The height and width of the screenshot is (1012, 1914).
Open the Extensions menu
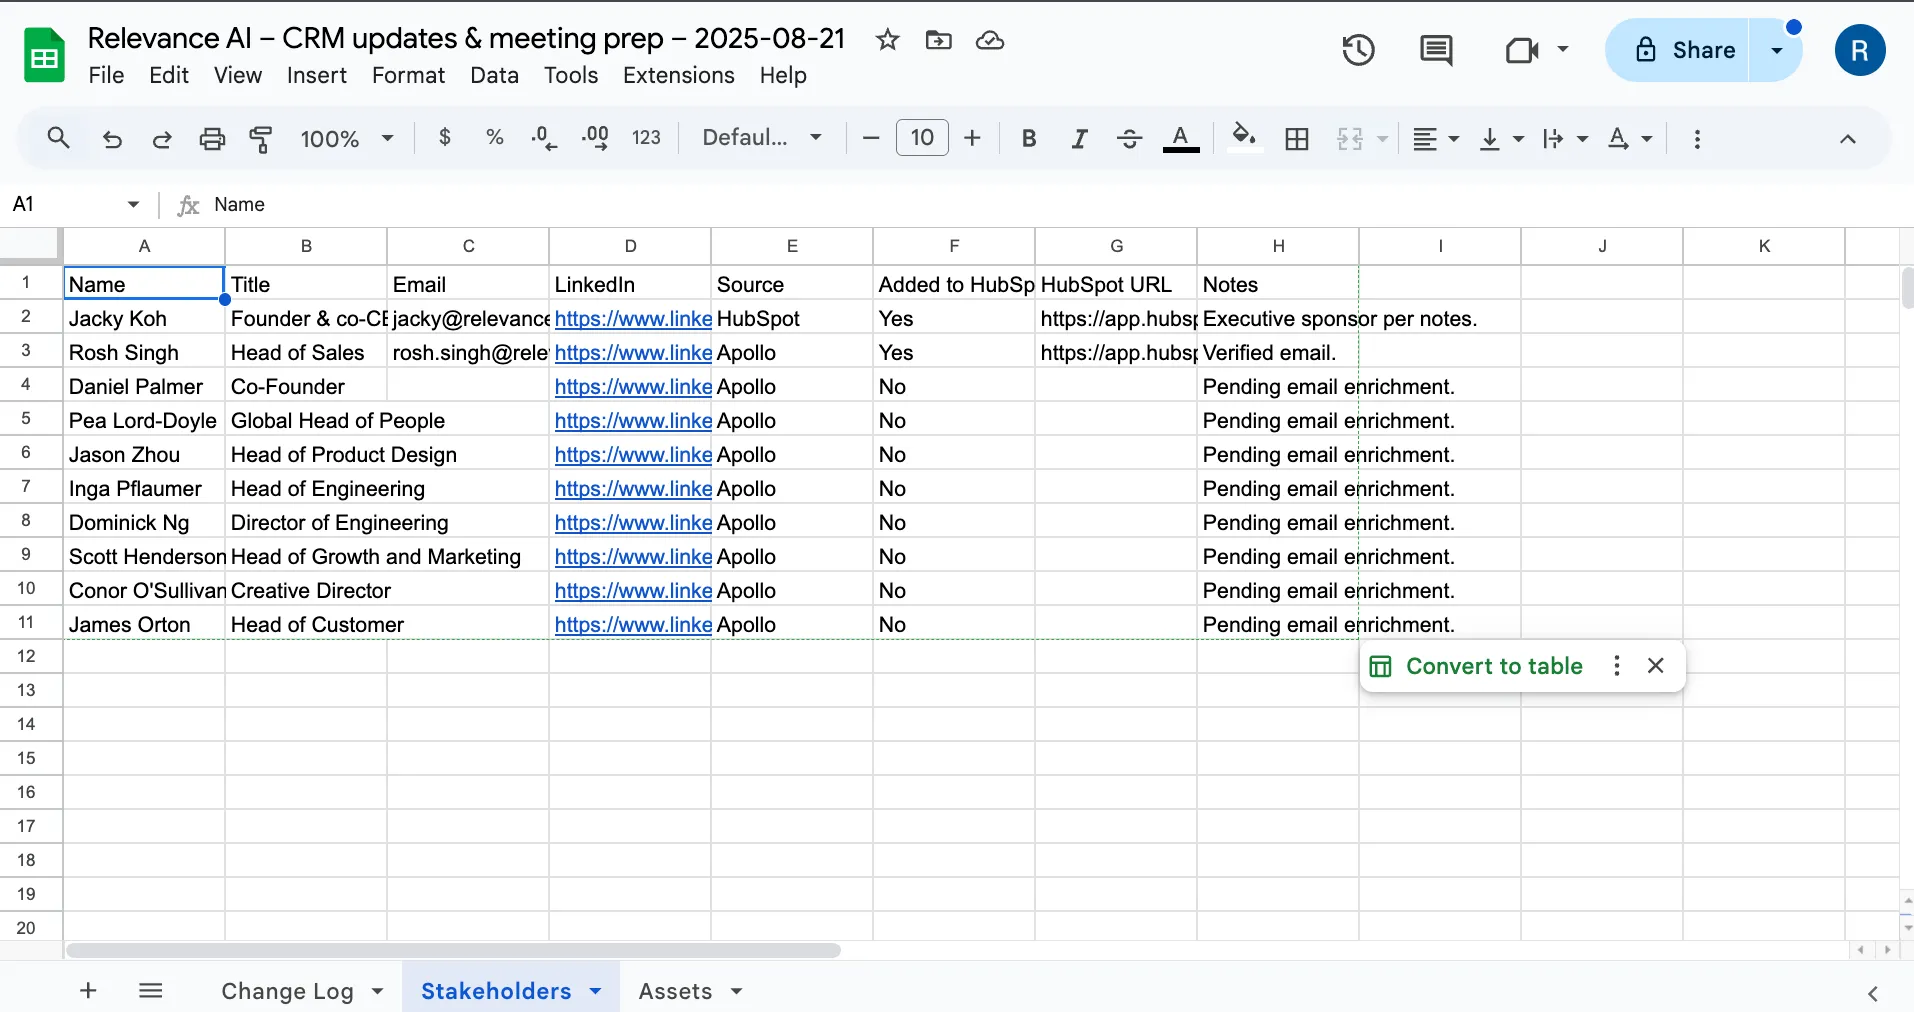pos(678,76)
